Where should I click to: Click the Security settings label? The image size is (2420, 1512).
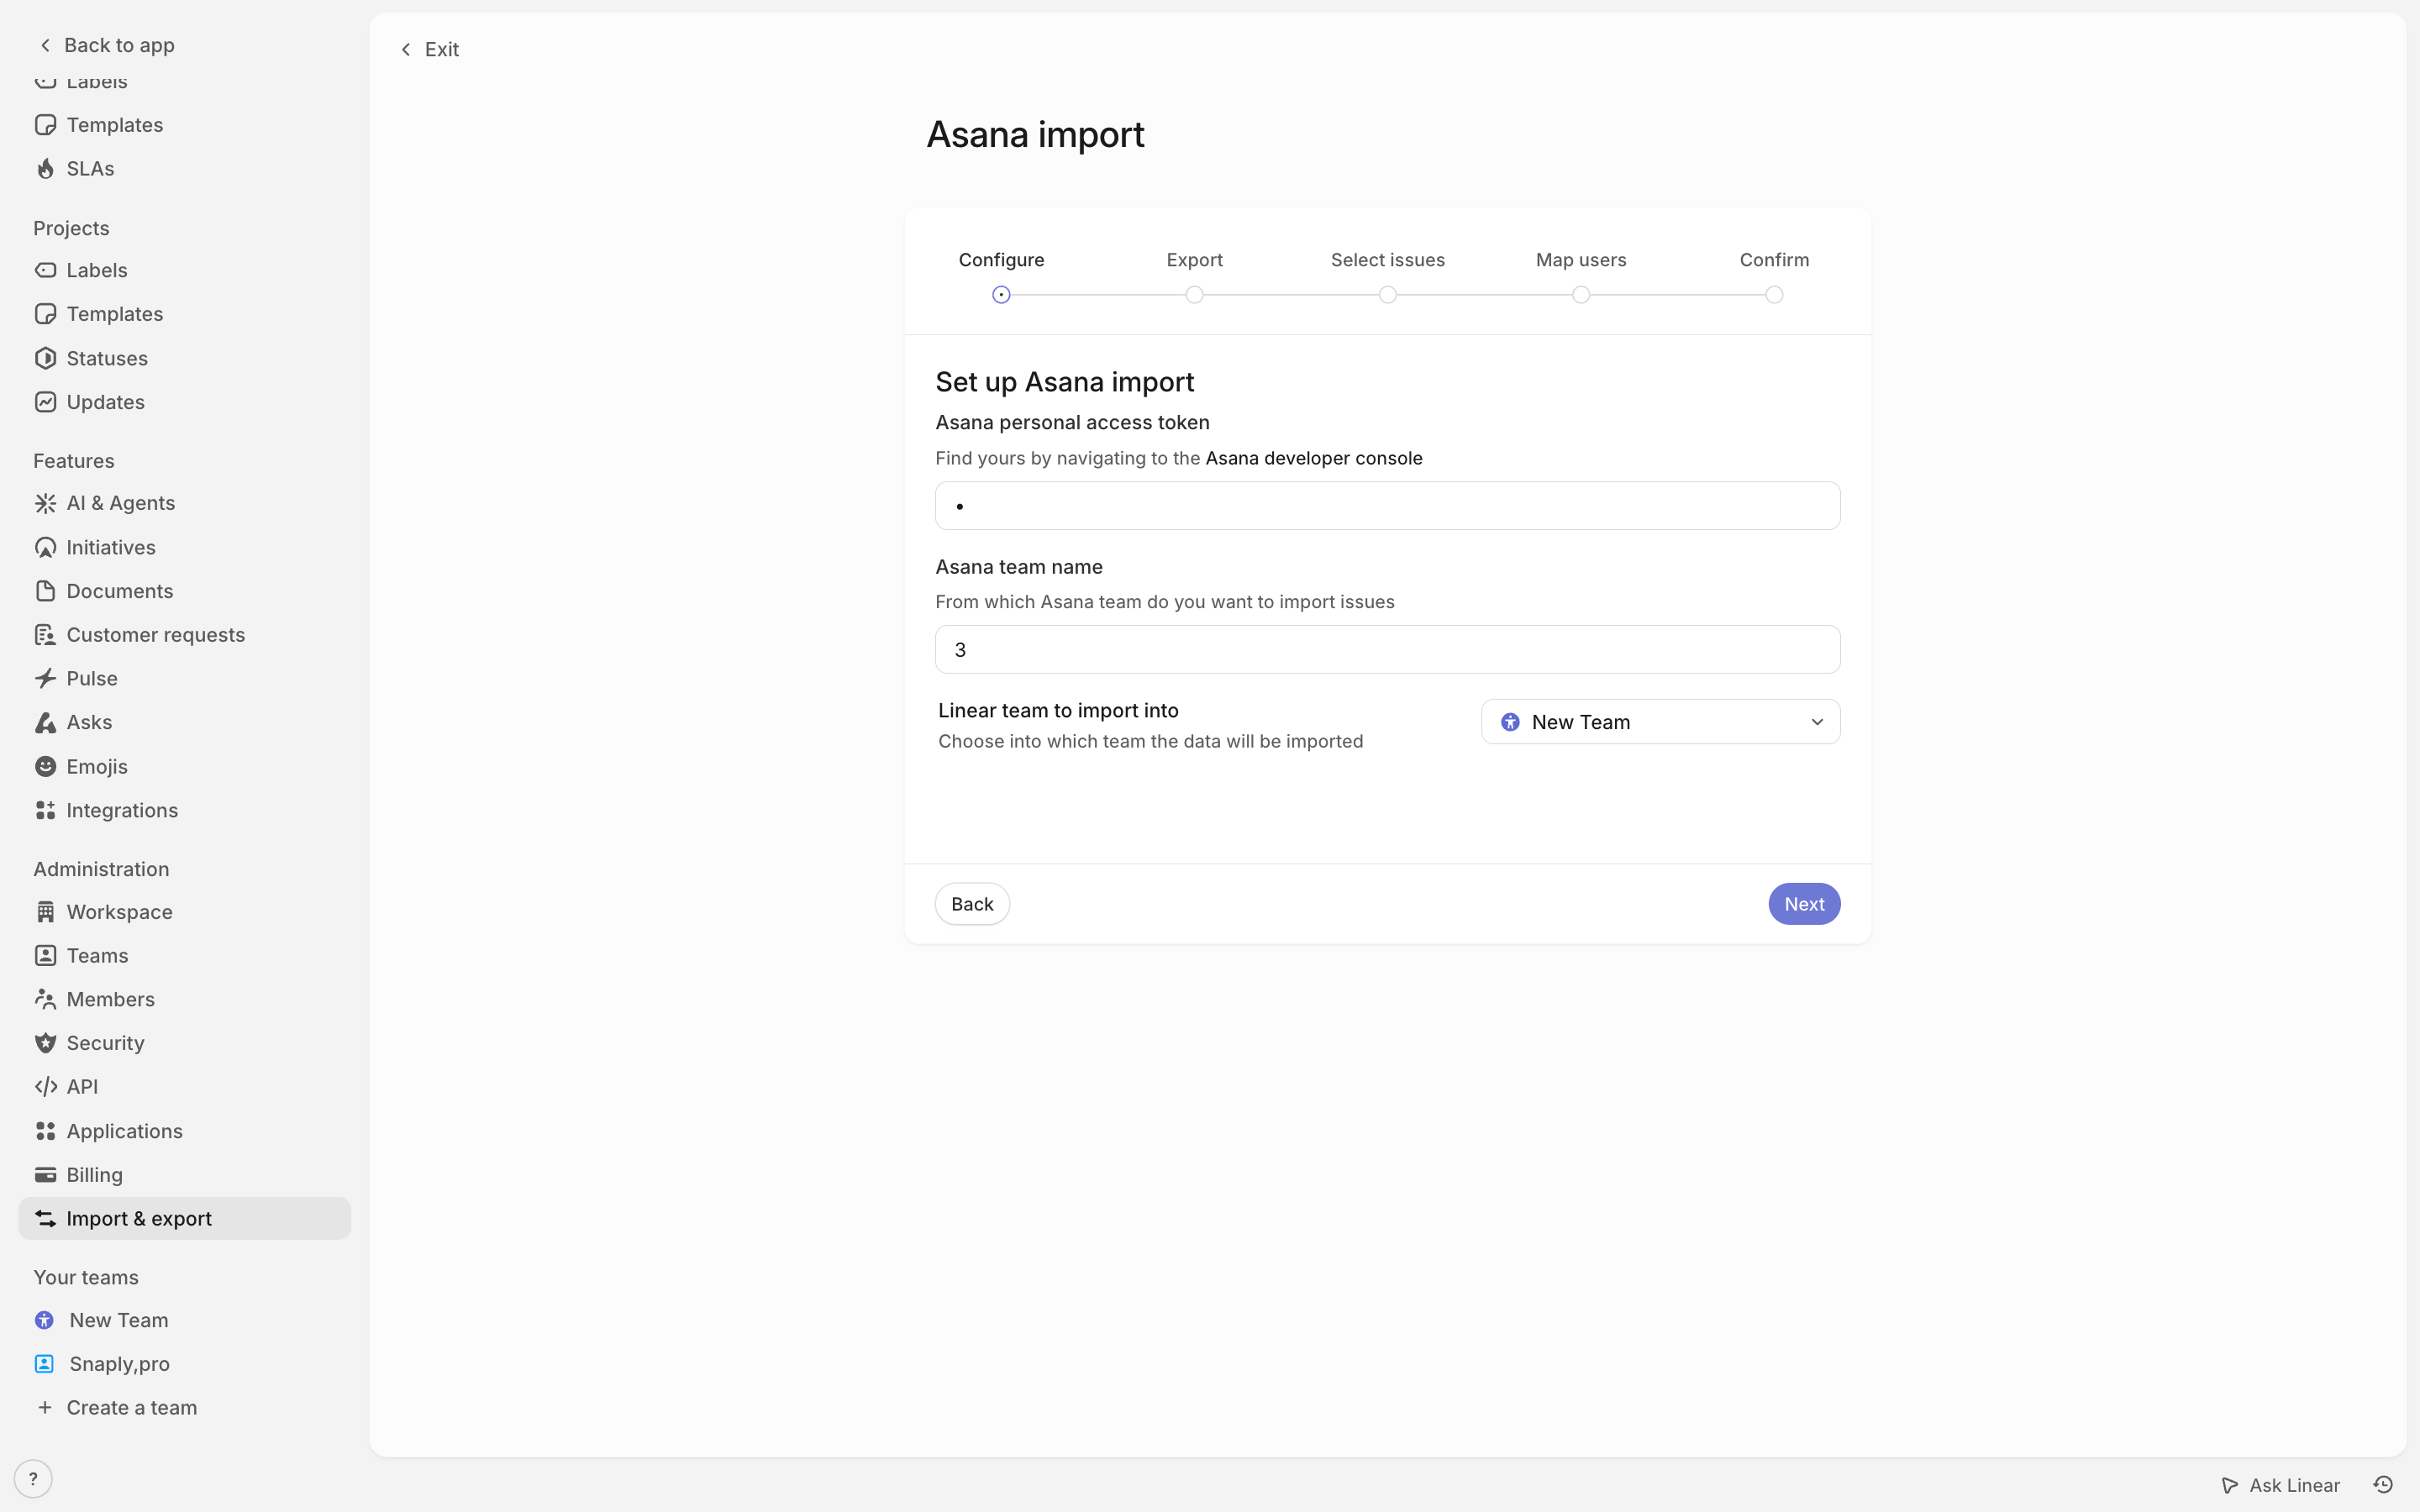click(x=105, y=1043)
